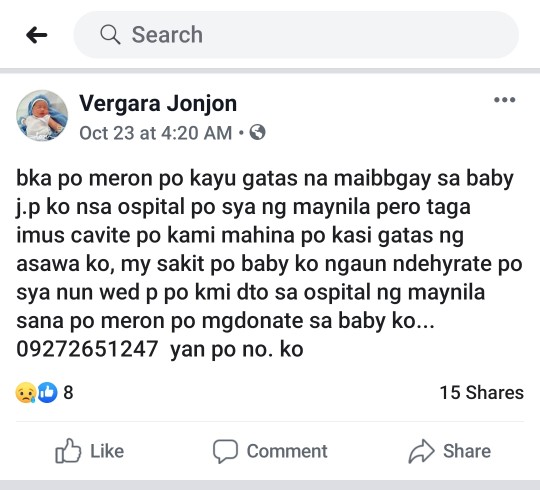The width and height of the screenshot is (540, 490).
Task: Click the sad reaction emoji icon
Action: [x=26, y=393]
